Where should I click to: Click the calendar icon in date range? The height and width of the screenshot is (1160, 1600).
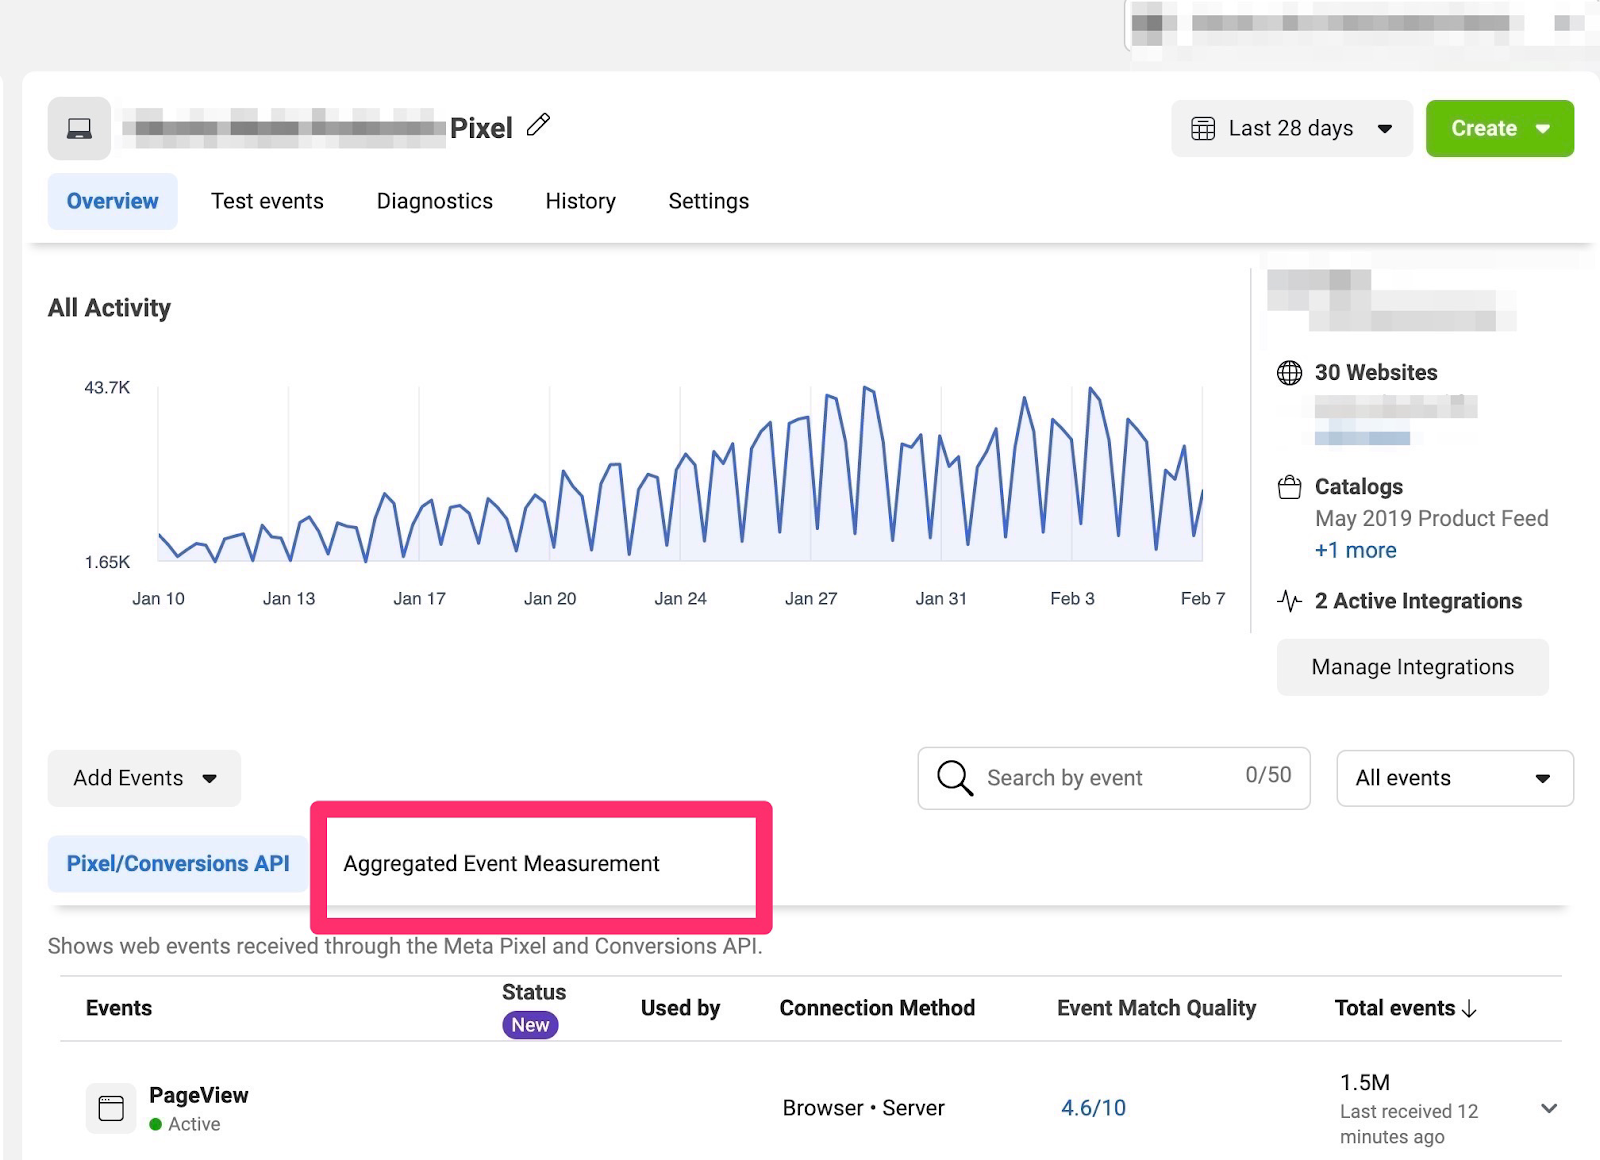[x=1203, y=128]
